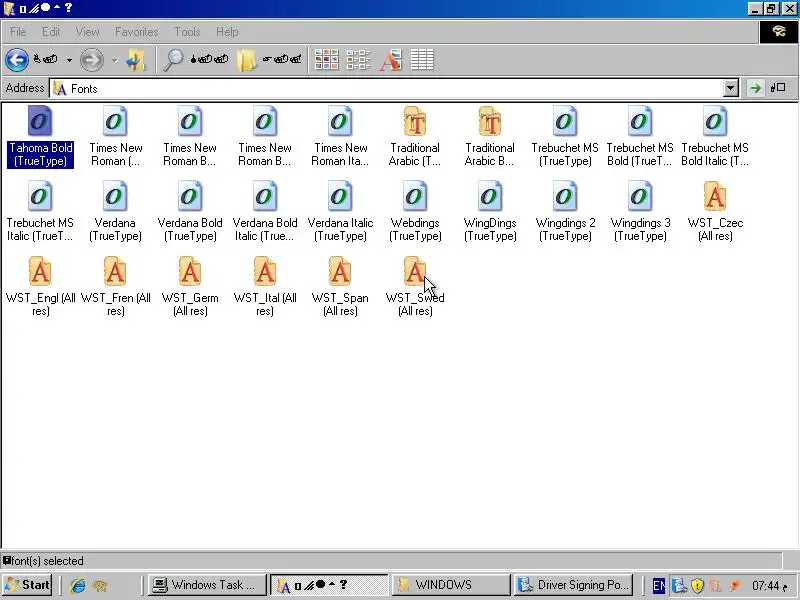Select Traditional Arabic B... font

[490, 136]
